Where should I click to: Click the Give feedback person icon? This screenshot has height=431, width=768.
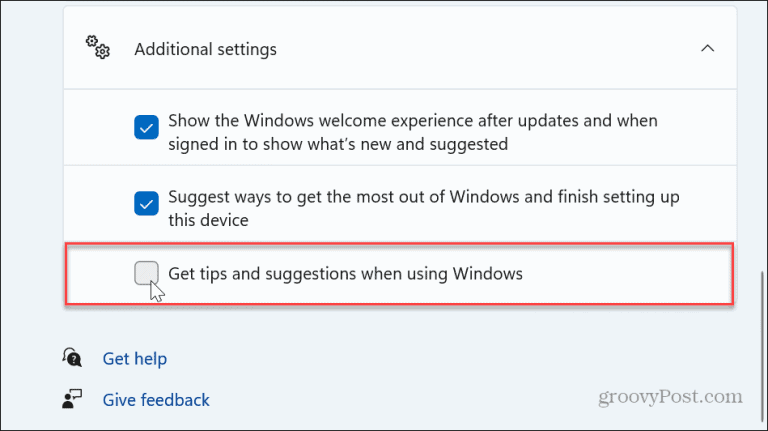(x=72, y=399)
